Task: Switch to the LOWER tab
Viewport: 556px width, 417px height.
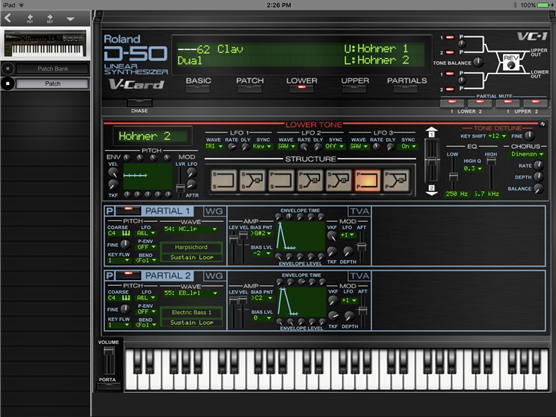Action: [x=301, y=89]
